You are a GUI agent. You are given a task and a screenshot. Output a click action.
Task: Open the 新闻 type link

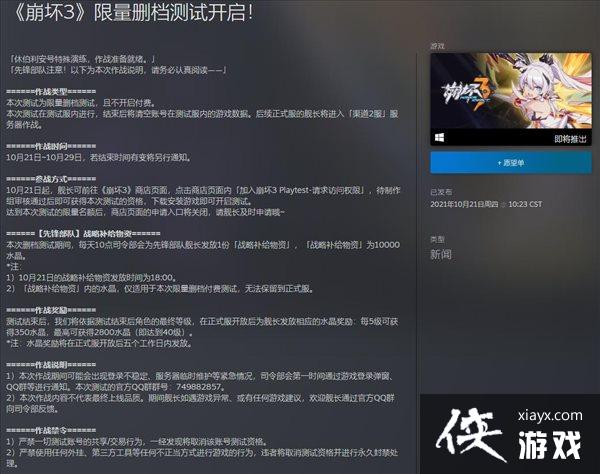pos(441,254)
